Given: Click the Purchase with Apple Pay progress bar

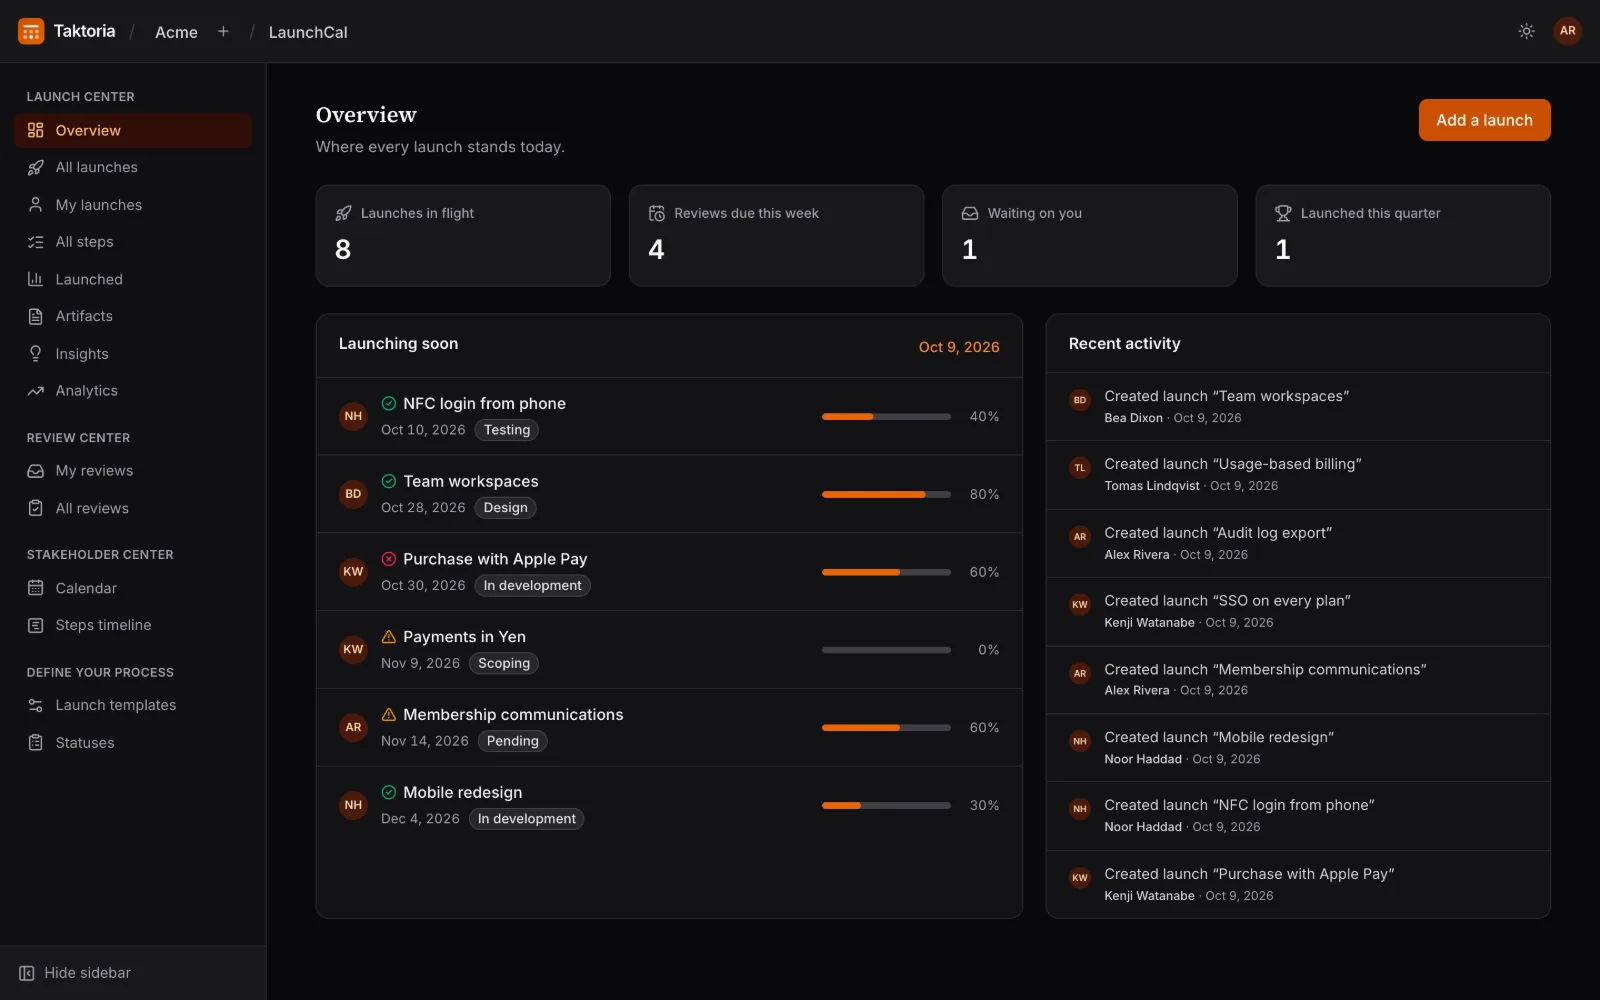Looking at the screenshot, I should point(886,572).
